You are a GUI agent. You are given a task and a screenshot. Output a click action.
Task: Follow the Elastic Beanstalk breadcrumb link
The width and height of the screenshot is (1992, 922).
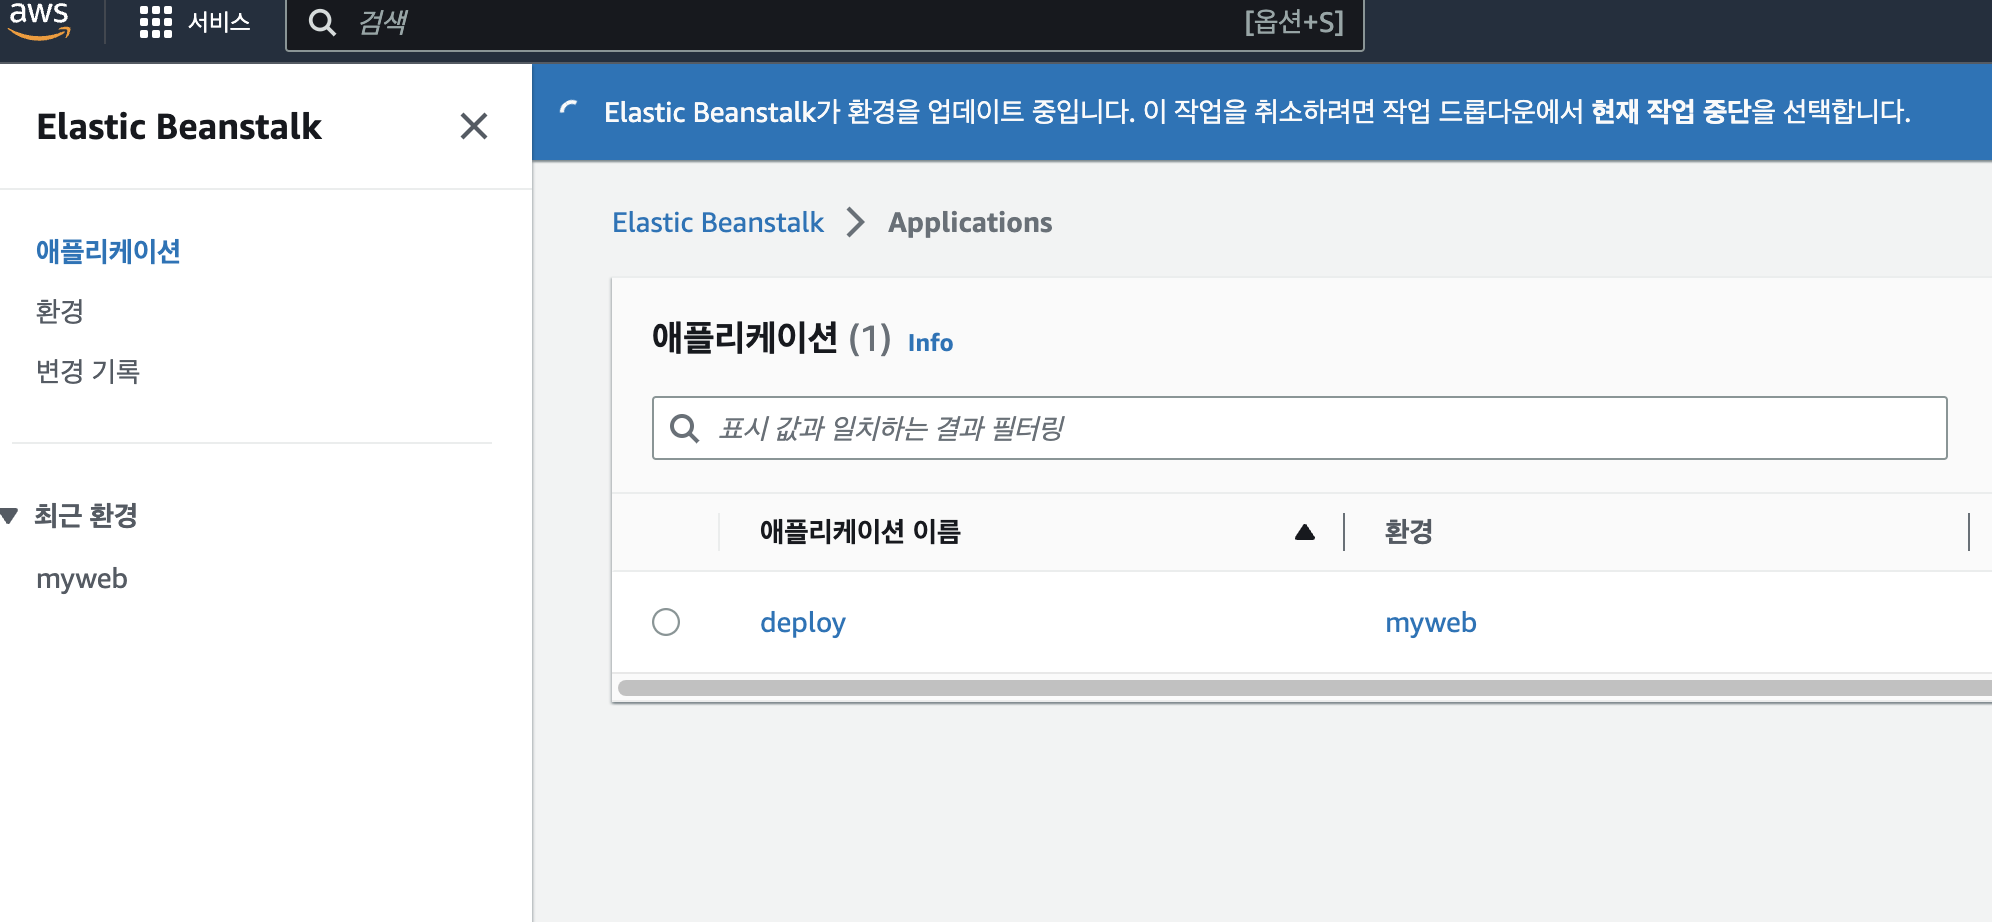[718, 222]
